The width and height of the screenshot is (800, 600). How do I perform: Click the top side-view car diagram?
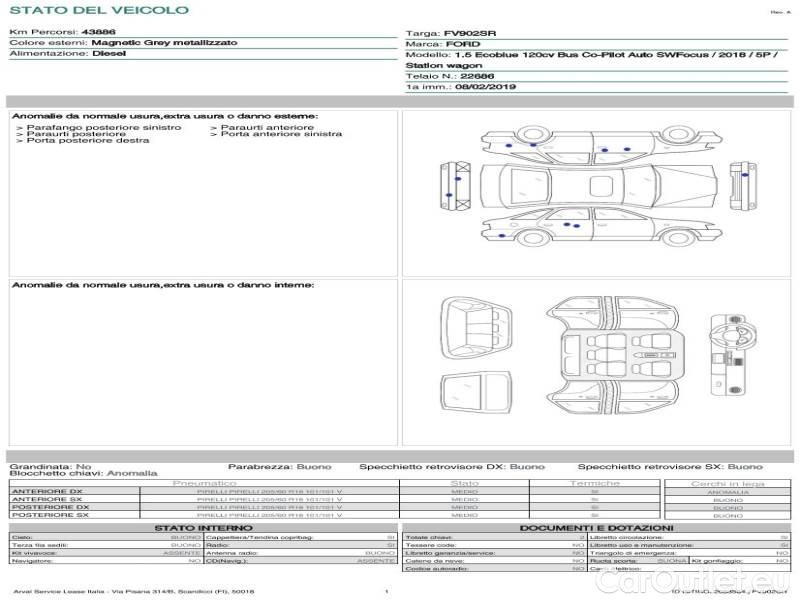579,142
